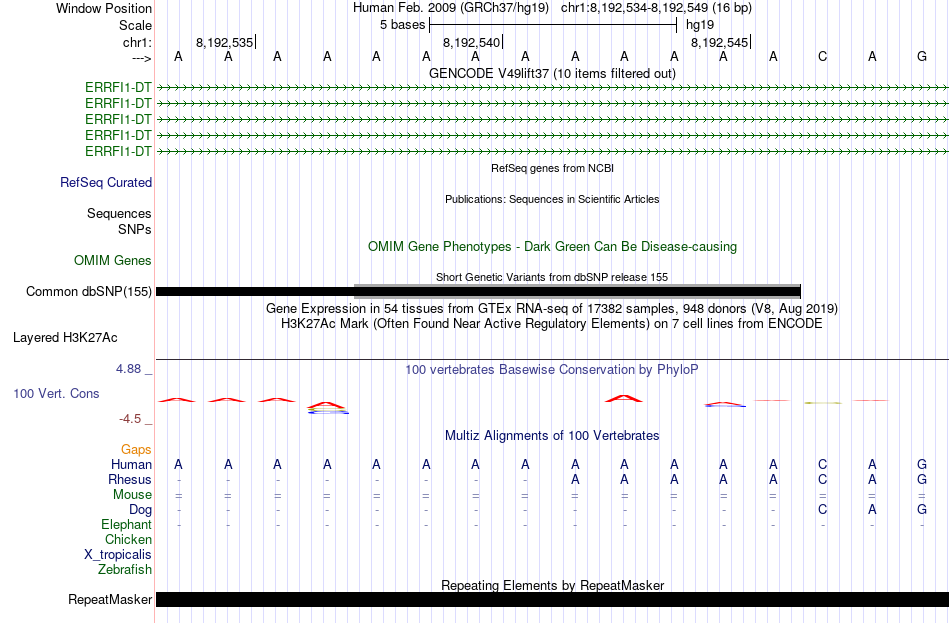Click the Human Feb. 2009 (GRCh37/hg19) title
The height and width of the screenshot is (623, 950).
click(x=451, y=8)
